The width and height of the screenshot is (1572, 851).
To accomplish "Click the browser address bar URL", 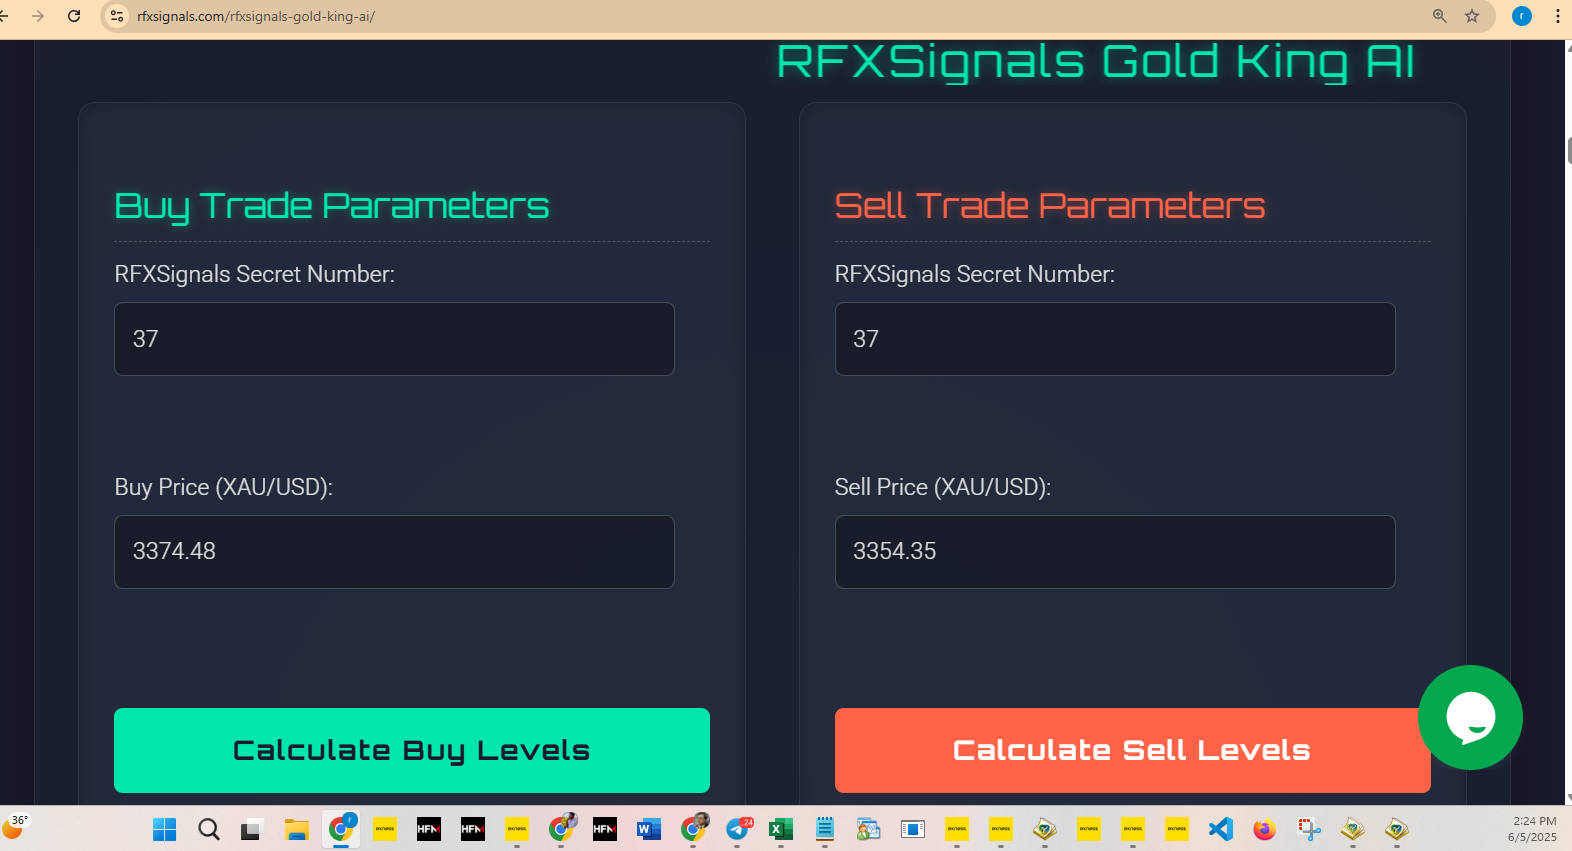I will (256, 16).
